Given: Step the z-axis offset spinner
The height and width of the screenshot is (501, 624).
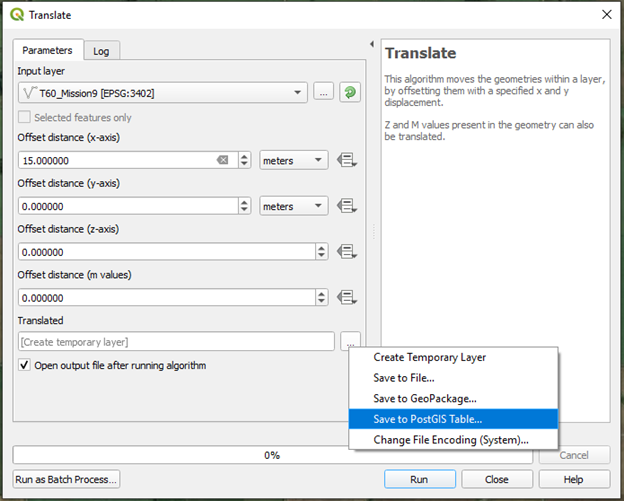Looking at the screenshot, I should point(322,251).
